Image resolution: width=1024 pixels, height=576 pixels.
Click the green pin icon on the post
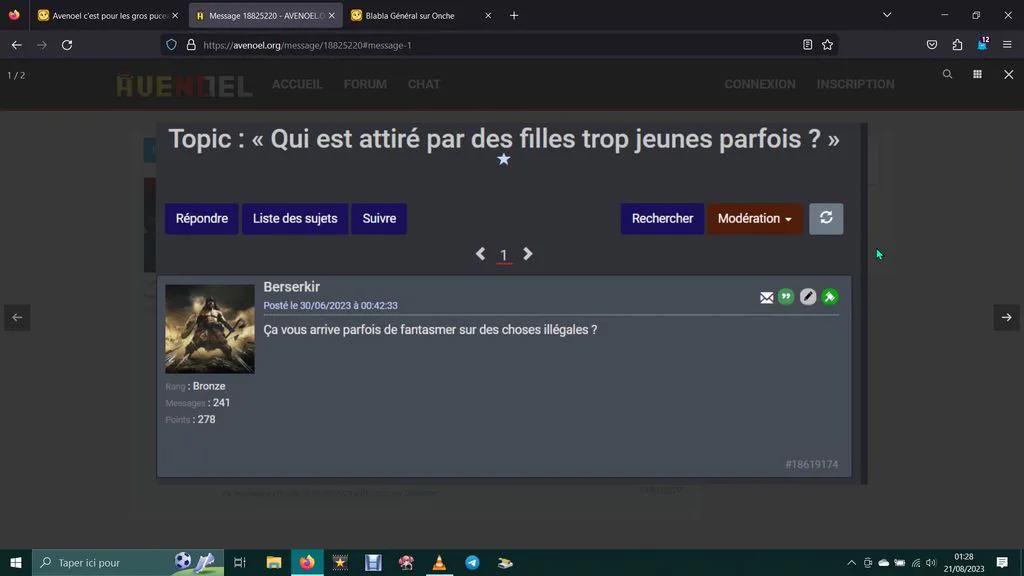(830, 297)
